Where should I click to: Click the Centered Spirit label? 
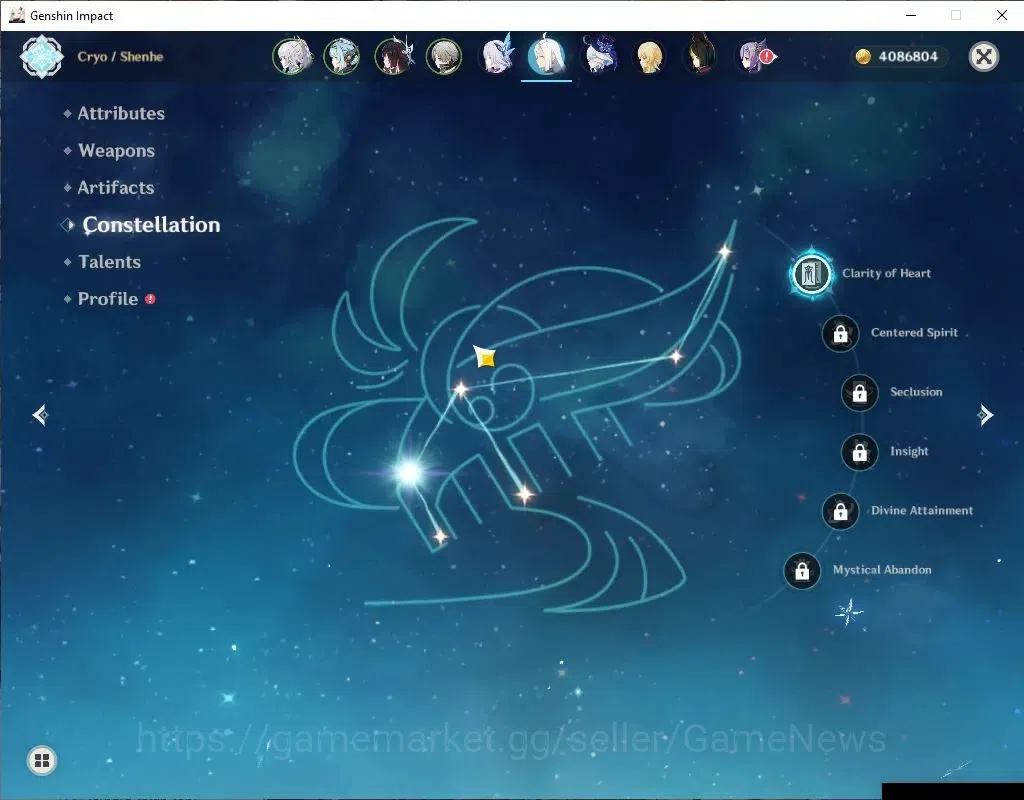click(x=914, y=332)
